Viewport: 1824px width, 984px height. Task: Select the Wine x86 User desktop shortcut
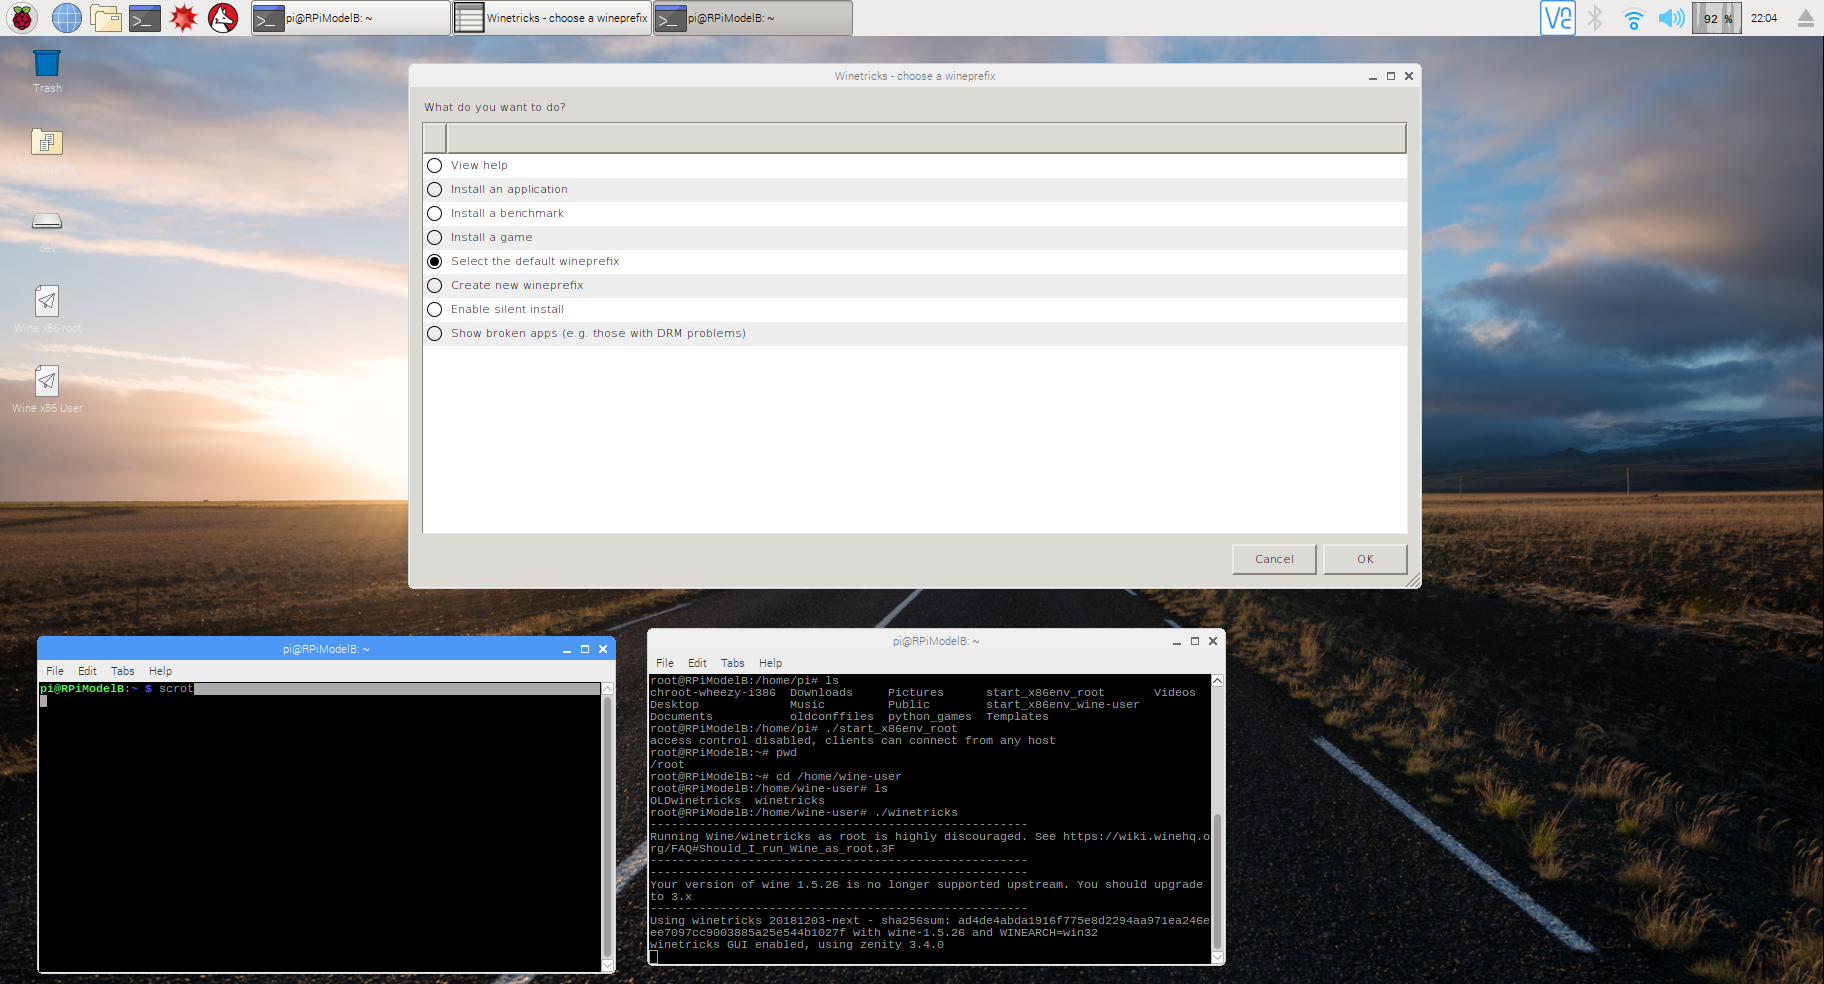[x=47, y=389]
